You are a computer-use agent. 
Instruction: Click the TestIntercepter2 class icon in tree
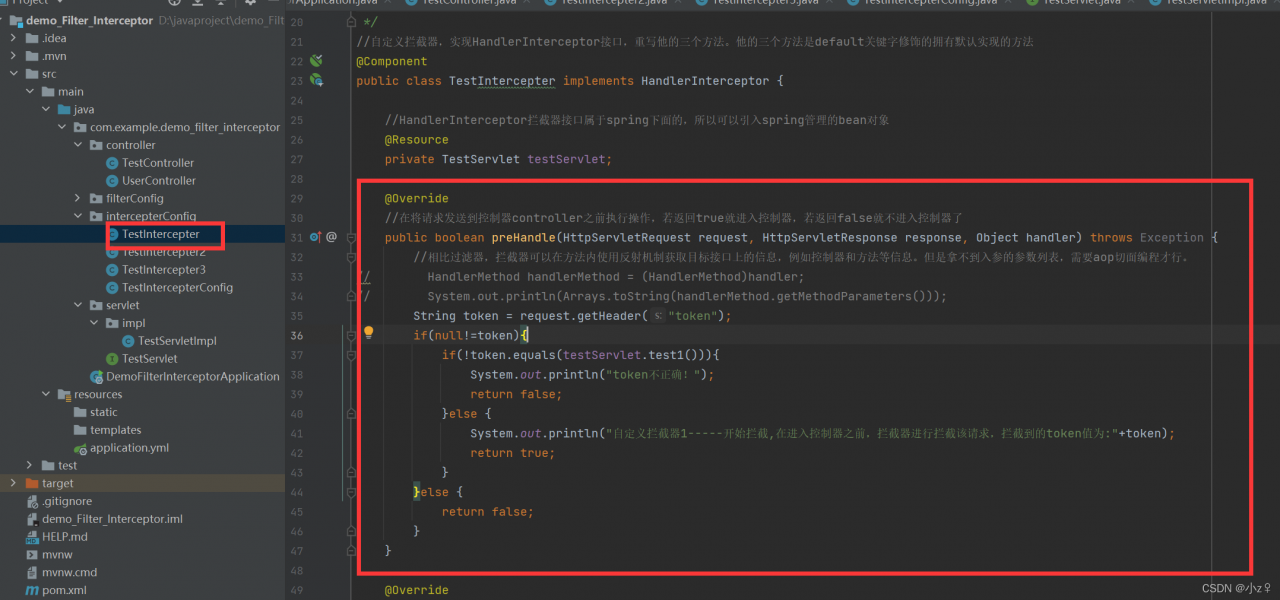coord(112,252)
